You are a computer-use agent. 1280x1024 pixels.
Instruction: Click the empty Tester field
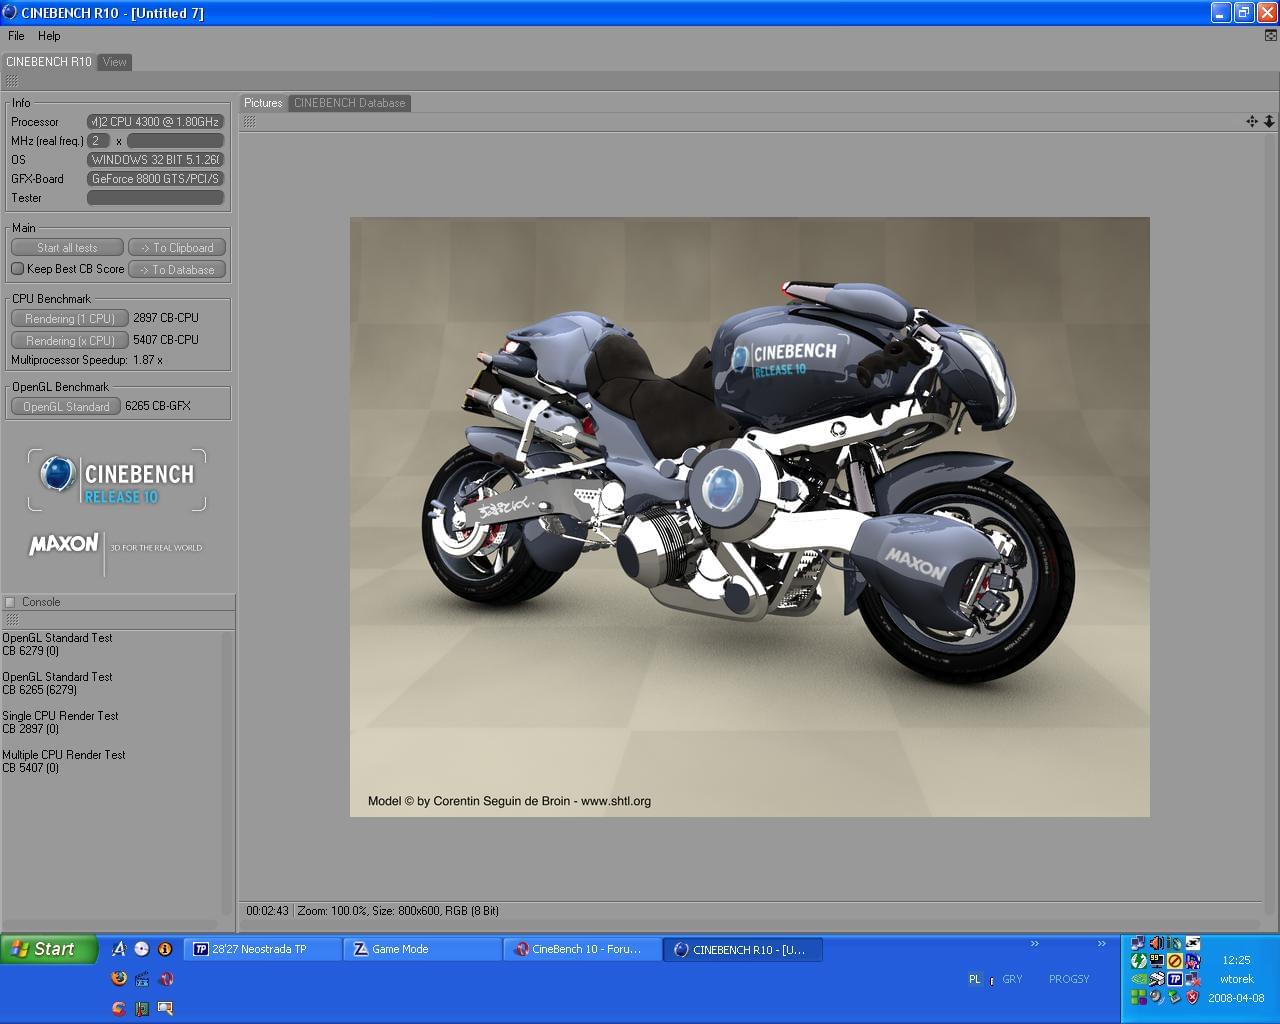(155, 198)
